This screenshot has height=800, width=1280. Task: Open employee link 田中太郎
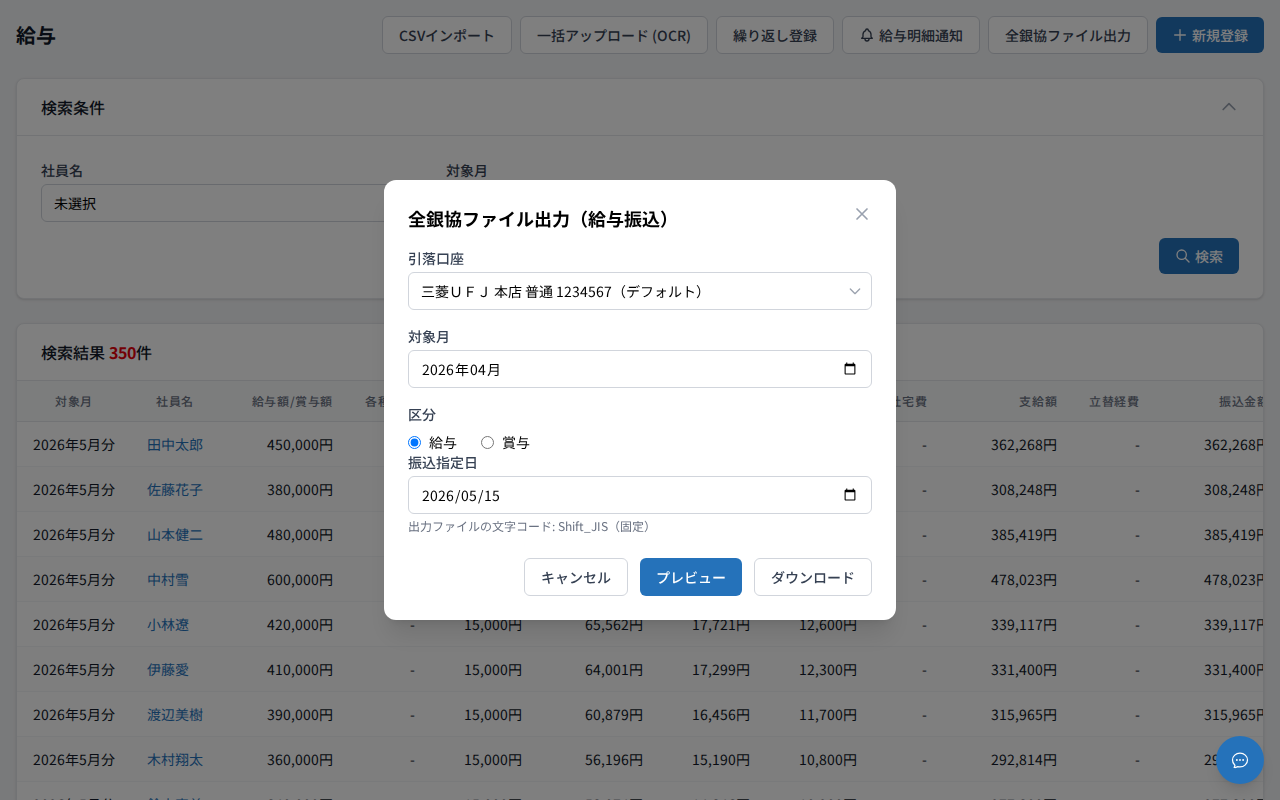175,444
